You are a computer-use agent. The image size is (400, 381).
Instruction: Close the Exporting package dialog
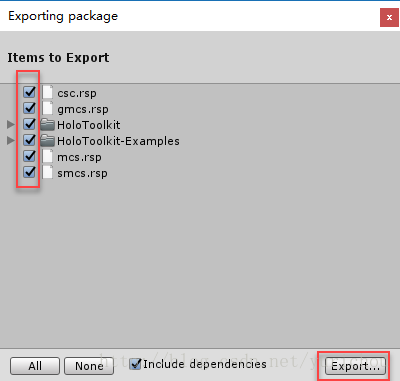[389, 17]
